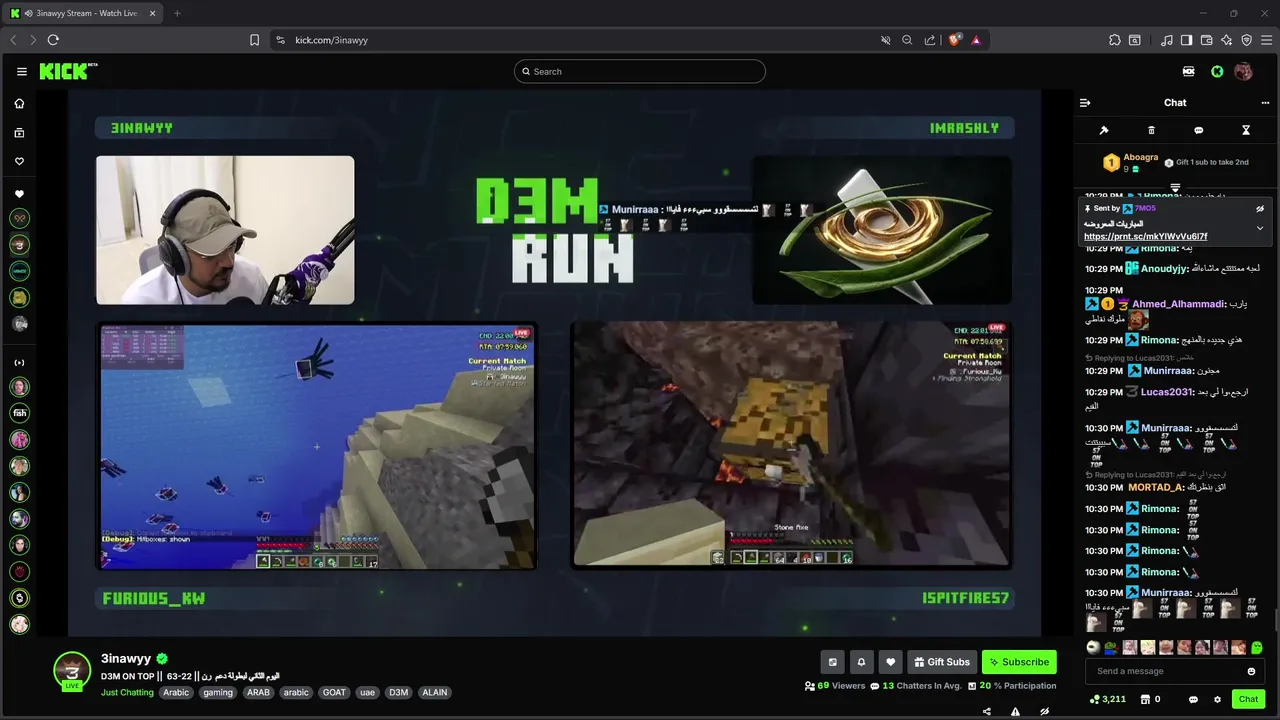Select the 3inawyy Stream tab
Image resolution: width=1280 pixels, height=720 pixels.
click(83, 13)
